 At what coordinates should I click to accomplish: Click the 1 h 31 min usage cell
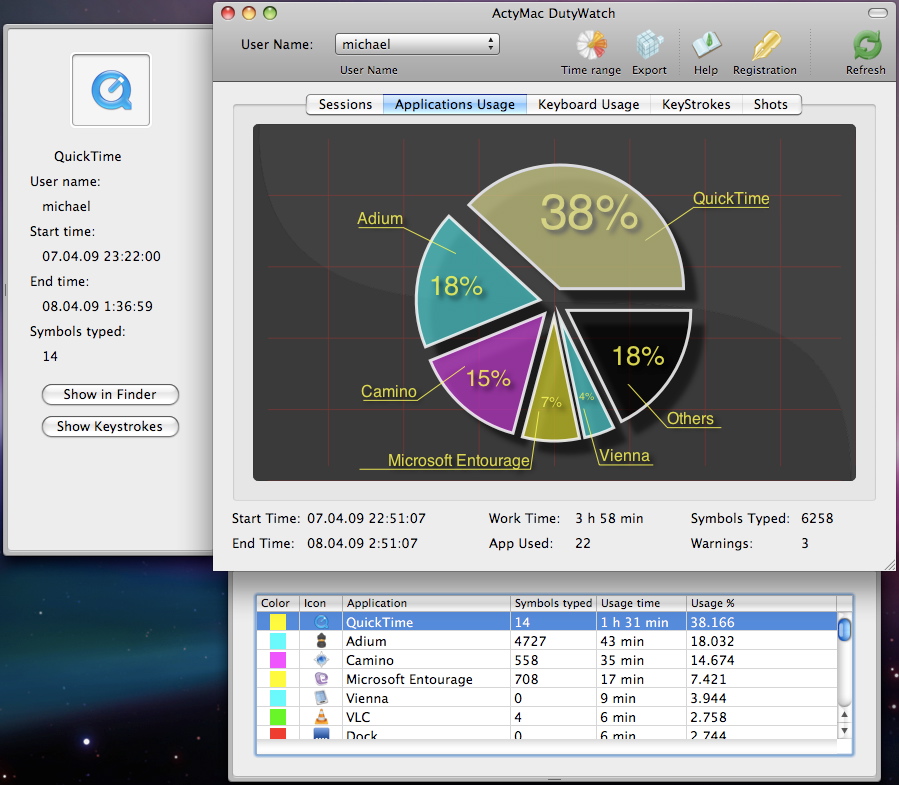point(641,622)
